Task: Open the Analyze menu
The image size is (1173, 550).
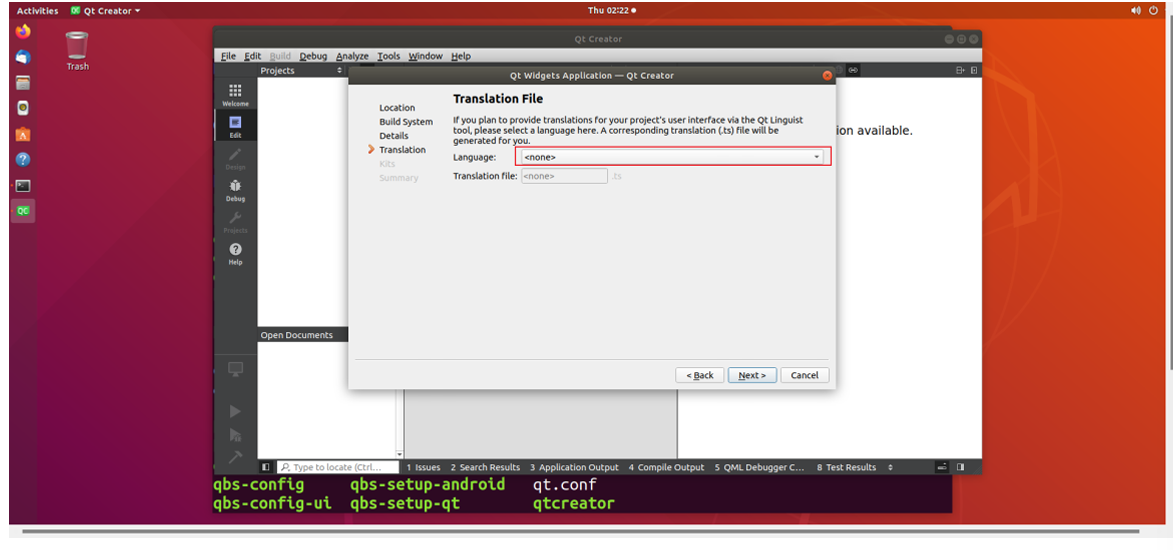Action: click(352, 56)
